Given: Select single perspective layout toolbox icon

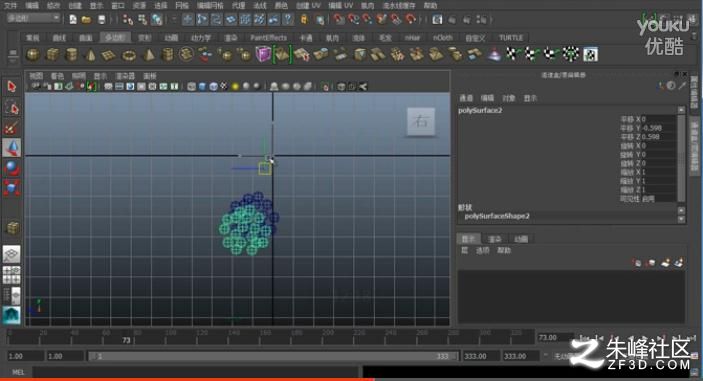Looking at the screenshot, I should 12,254.
